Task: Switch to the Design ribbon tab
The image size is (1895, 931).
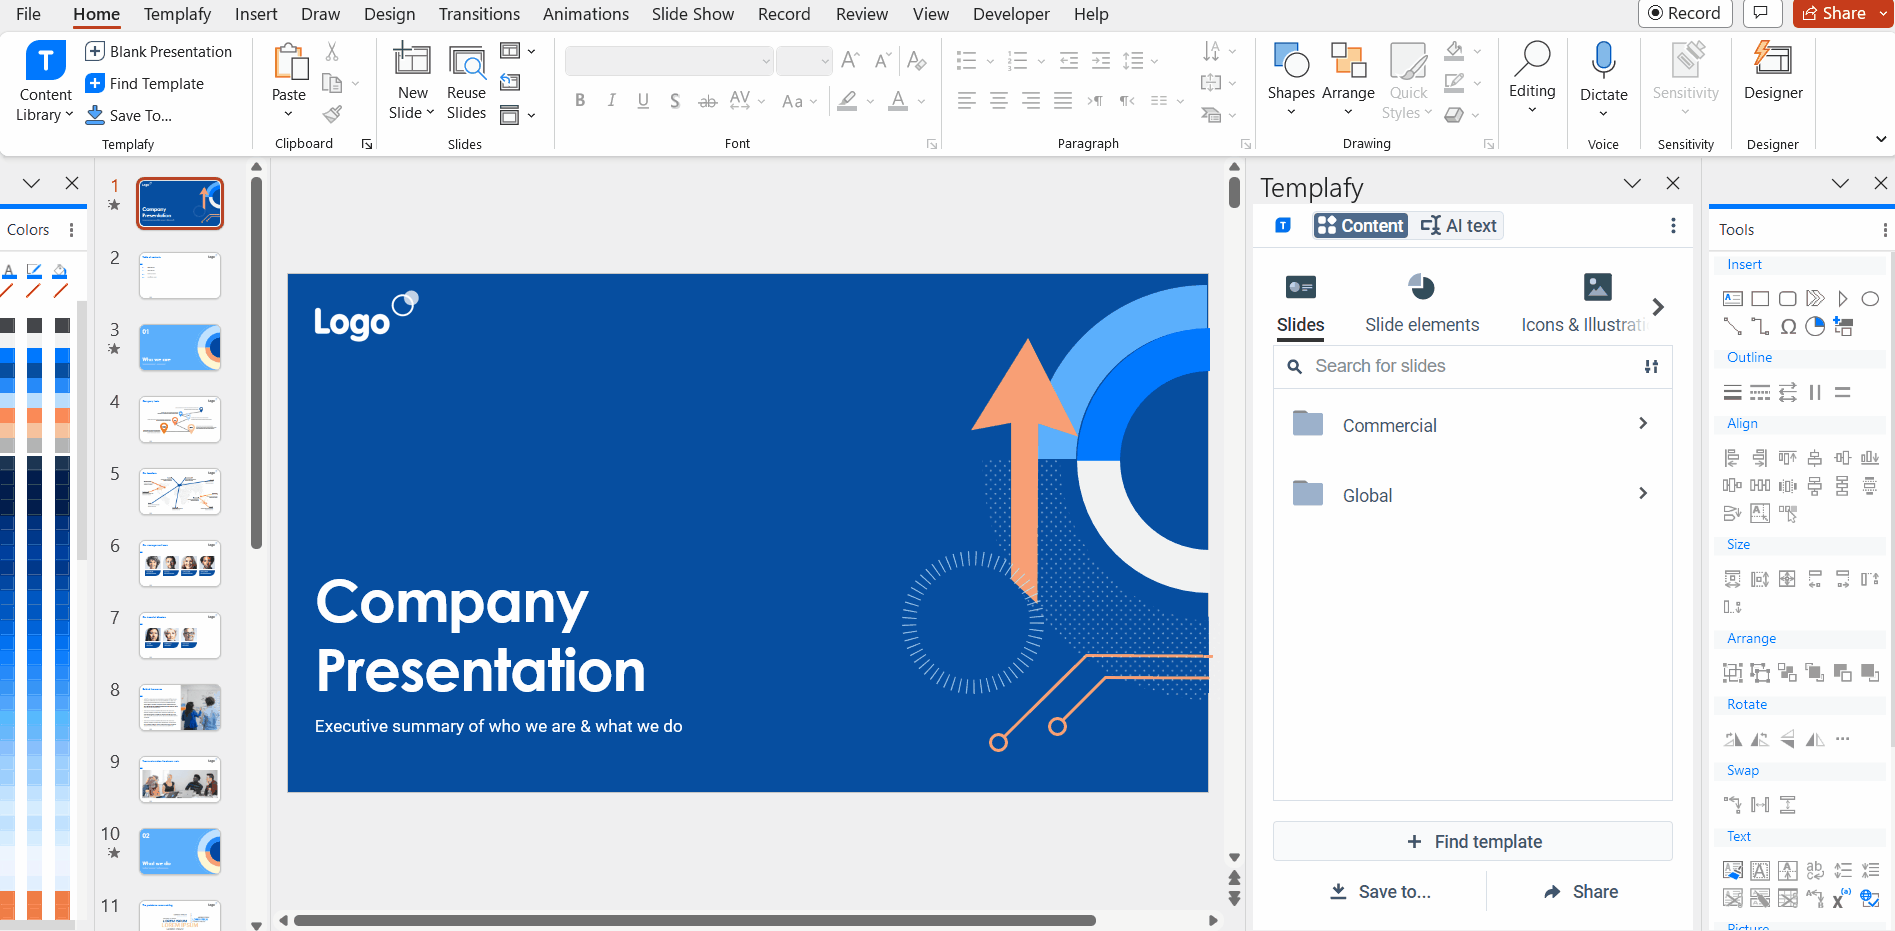Action: (389, 14)
